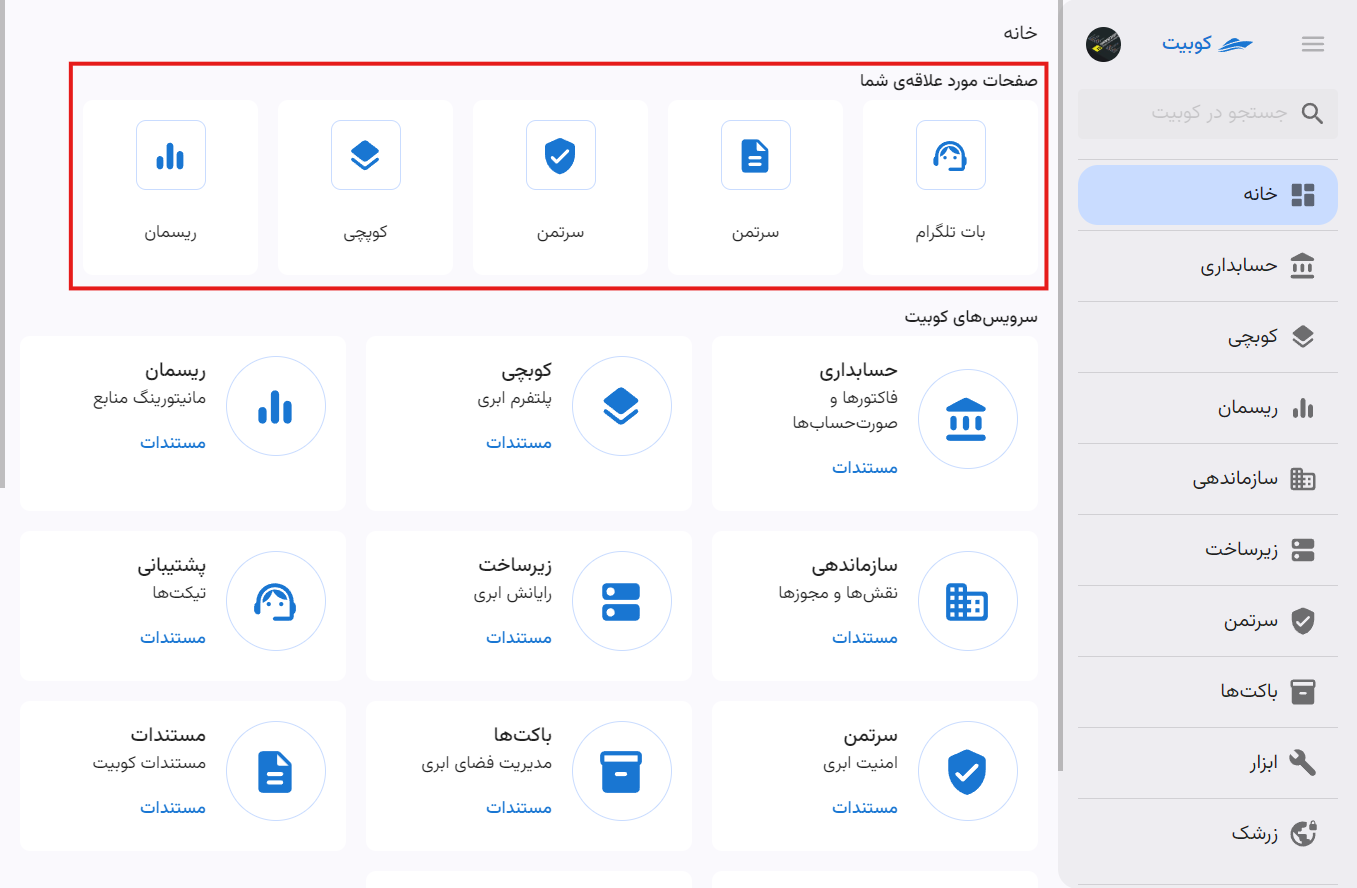Click حسابداری service bank icon
Image resolution: width=1357 pixels, height=888 pixels.
[x=968, y=420]
